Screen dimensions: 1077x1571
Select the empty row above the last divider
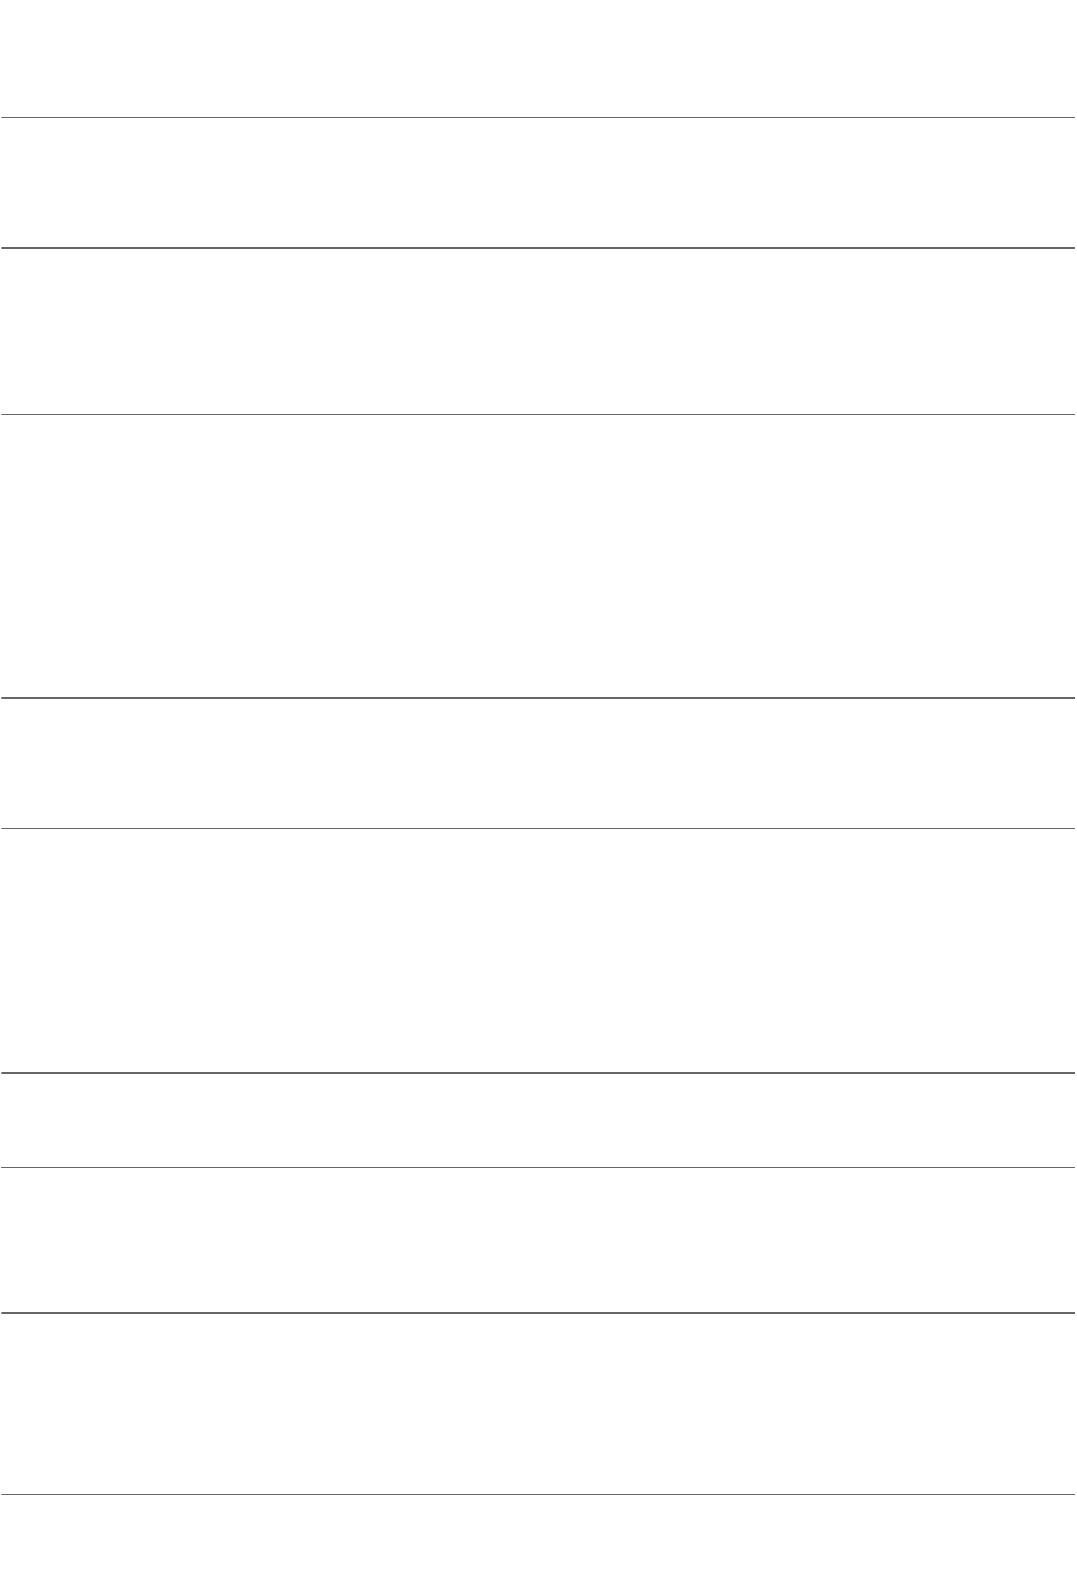538,1404
